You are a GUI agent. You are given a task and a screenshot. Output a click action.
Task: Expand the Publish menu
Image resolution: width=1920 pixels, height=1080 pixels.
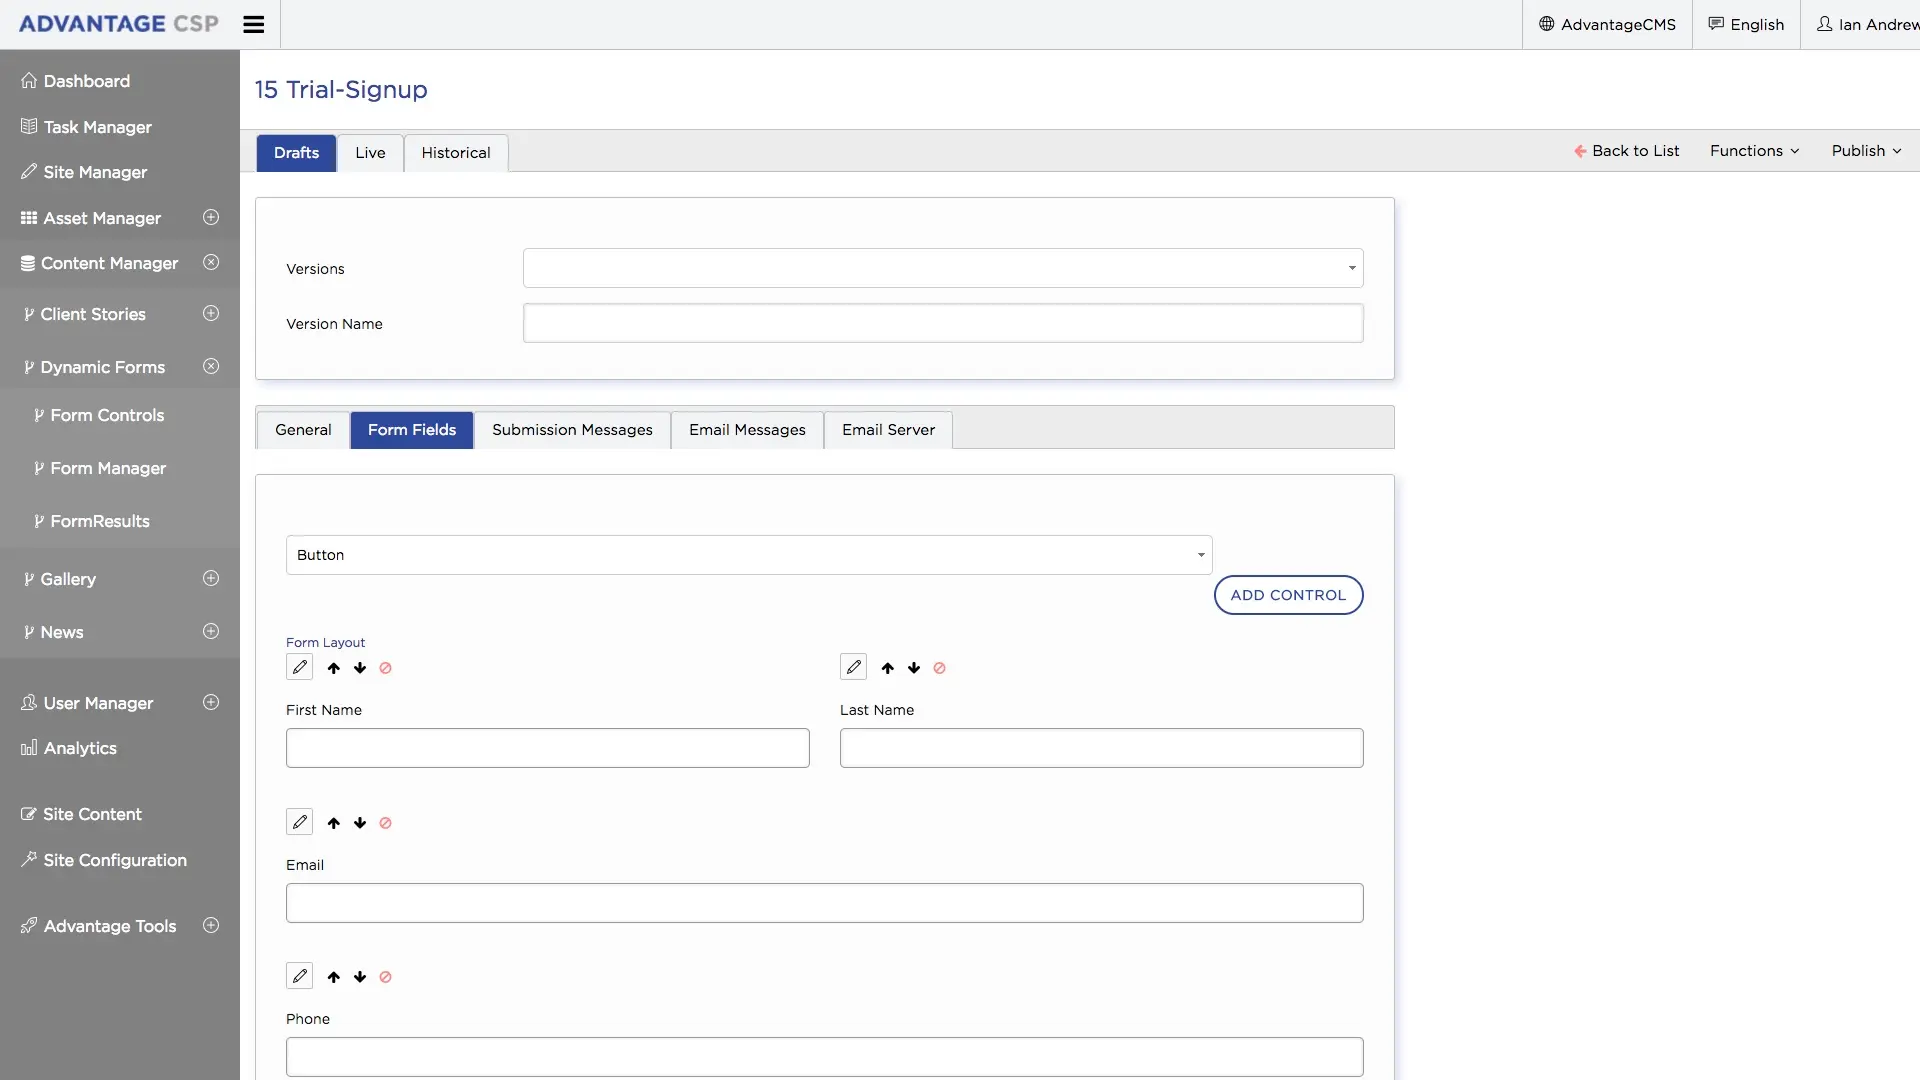1865,151
